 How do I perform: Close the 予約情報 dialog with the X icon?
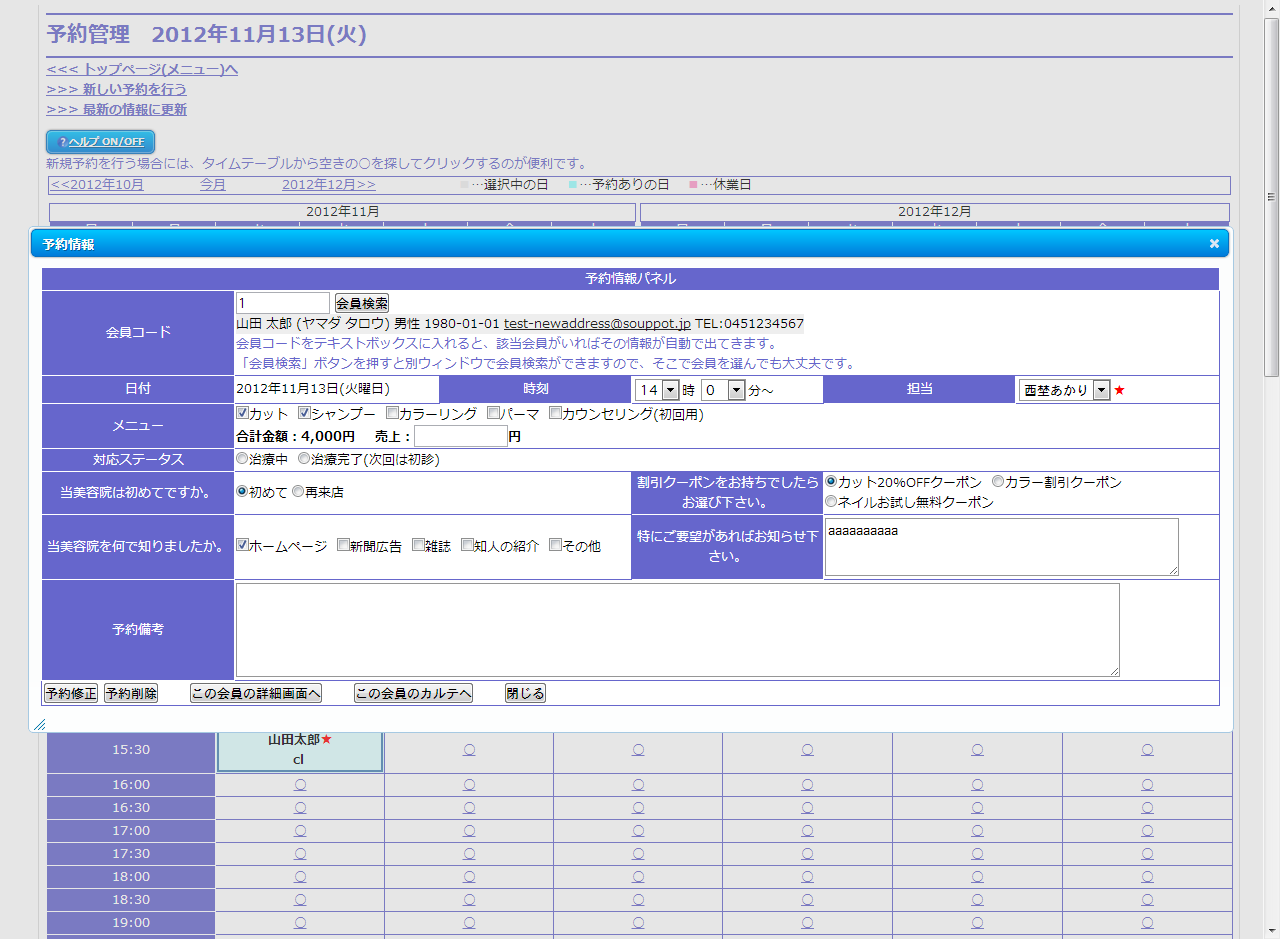pos(1214,243)
